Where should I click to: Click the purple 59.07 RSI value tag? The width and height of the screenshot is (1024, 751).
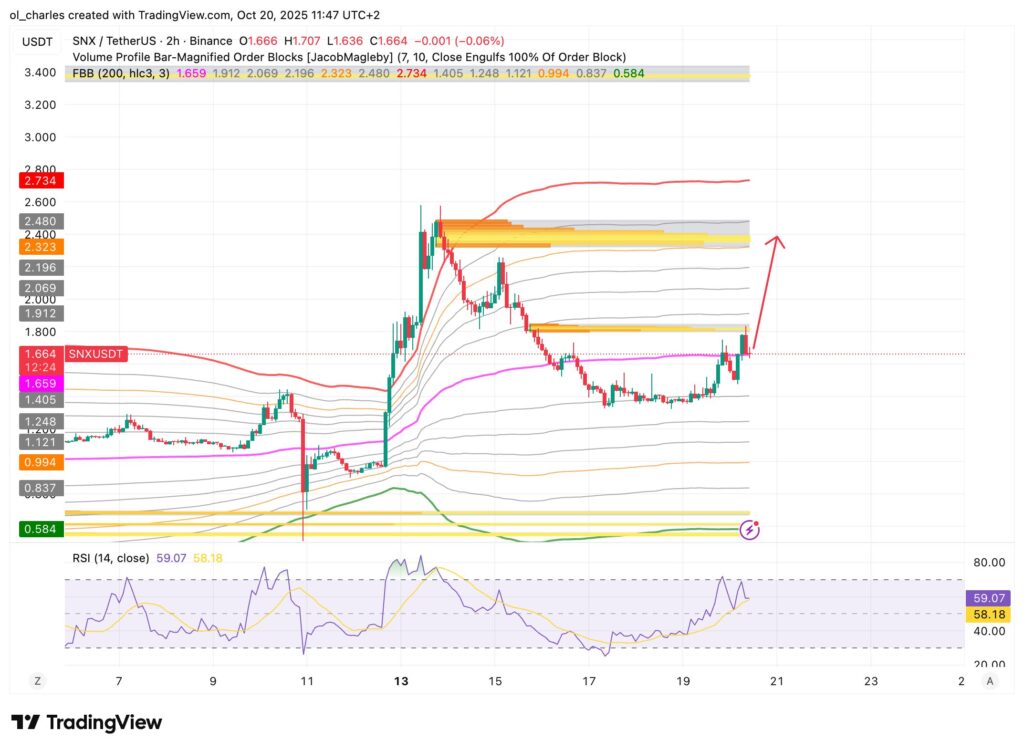[x=986, y=597]
